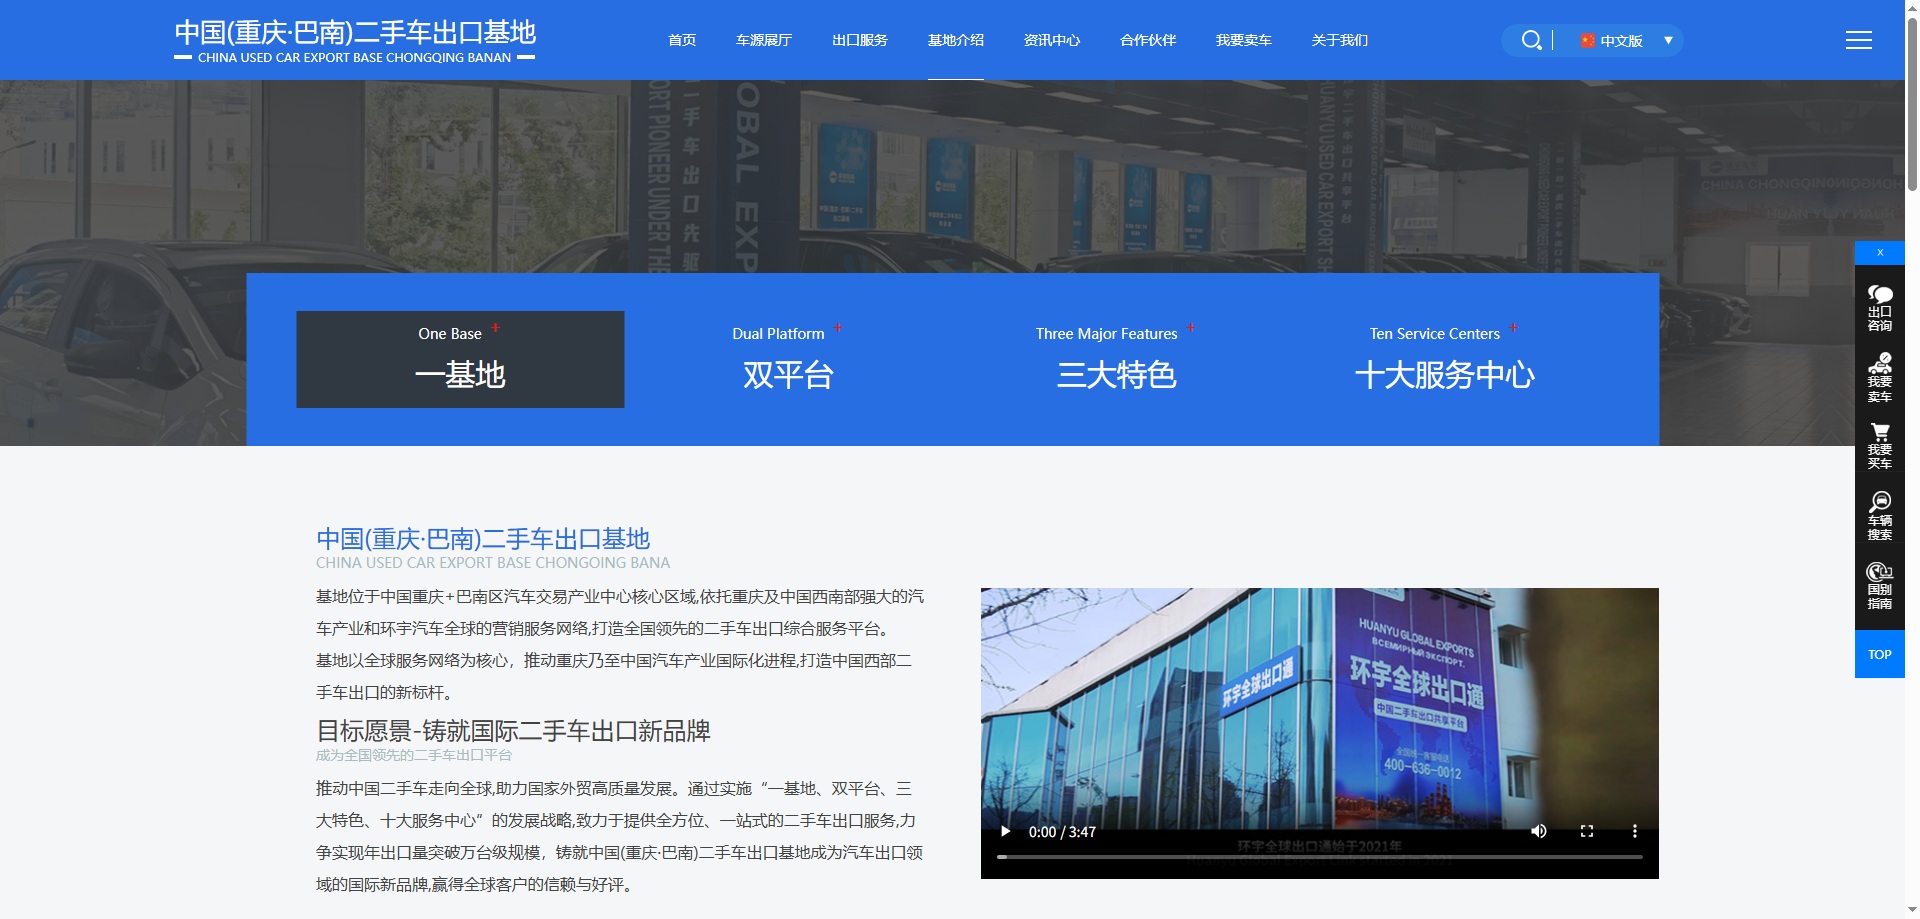
Task: Expand the 中文版 language dropdown arrow
Action: pyautogui.click(x=1668, y=40)
